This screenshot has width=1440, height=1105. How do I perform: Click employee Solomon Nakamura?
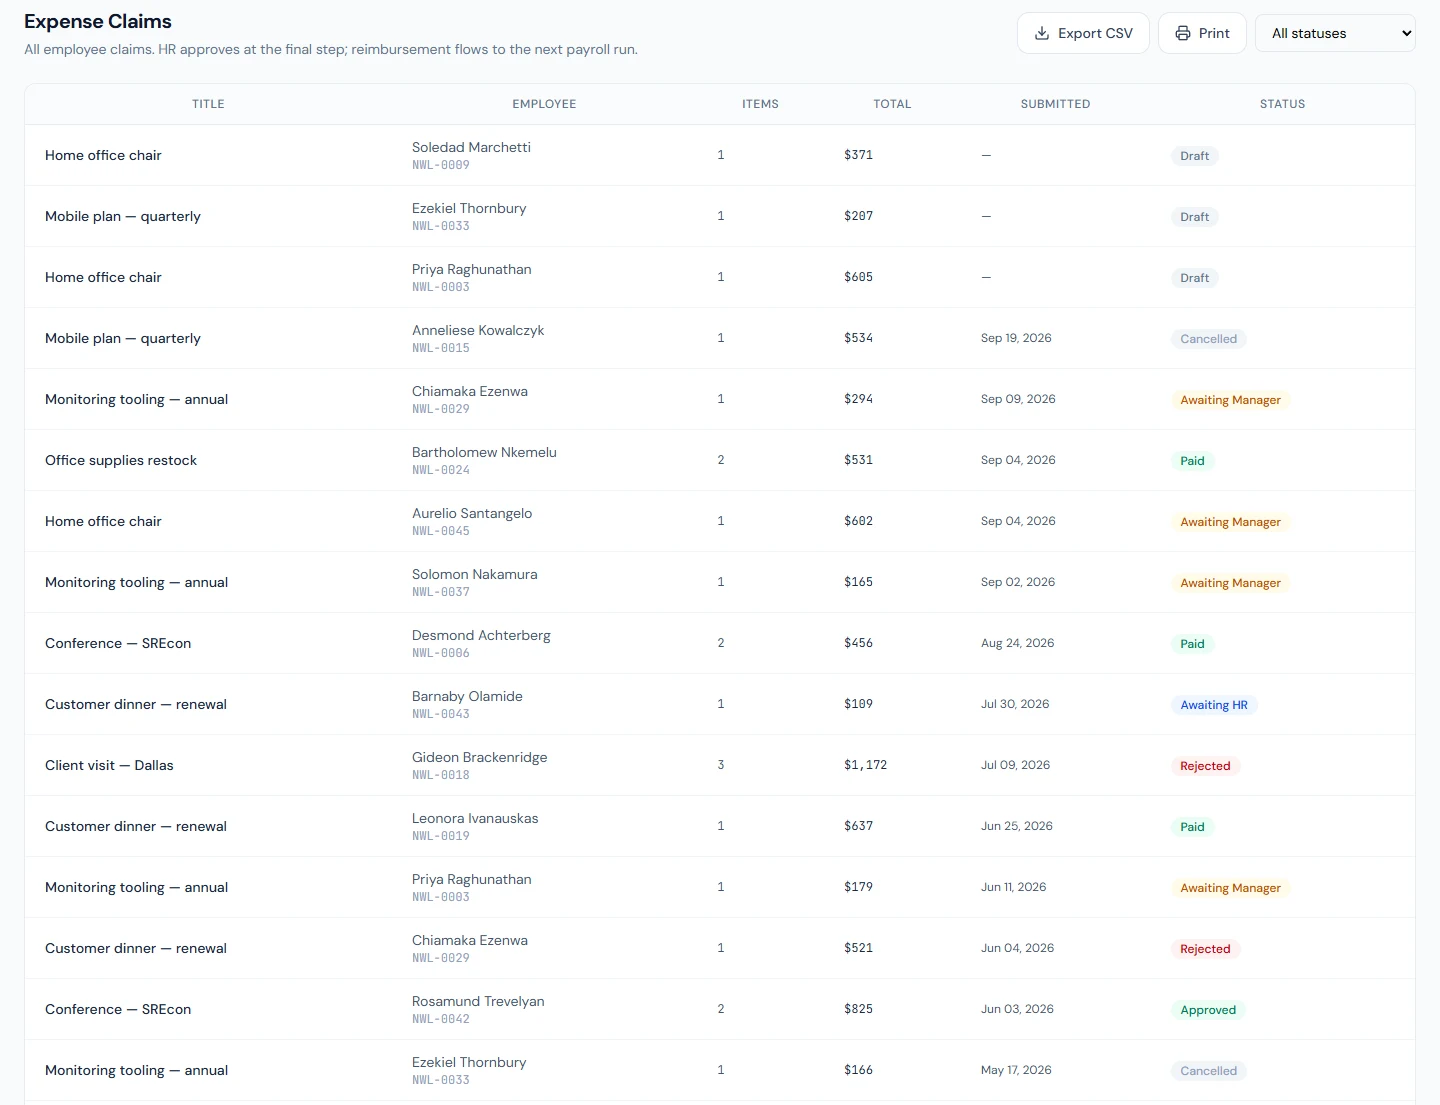[x=475, y=574]
